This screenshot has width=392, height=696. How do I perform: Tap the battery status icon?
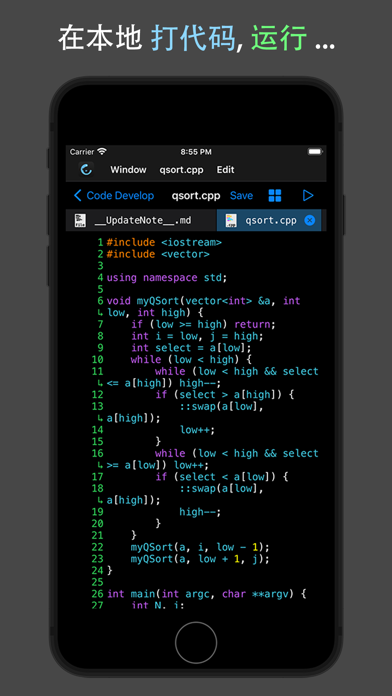coord(315,152)
